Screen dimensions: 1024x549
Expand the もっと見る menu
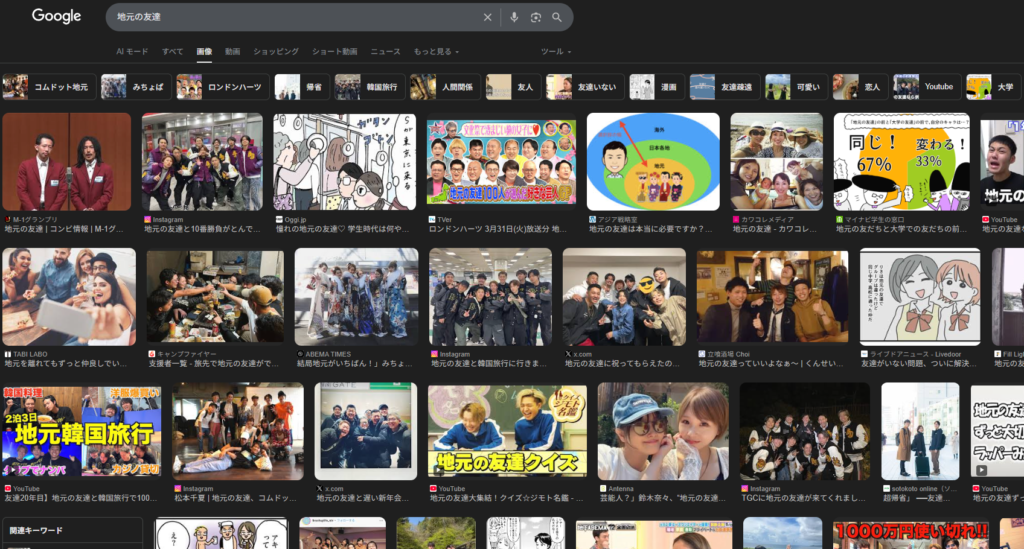[x=436, y=51]
